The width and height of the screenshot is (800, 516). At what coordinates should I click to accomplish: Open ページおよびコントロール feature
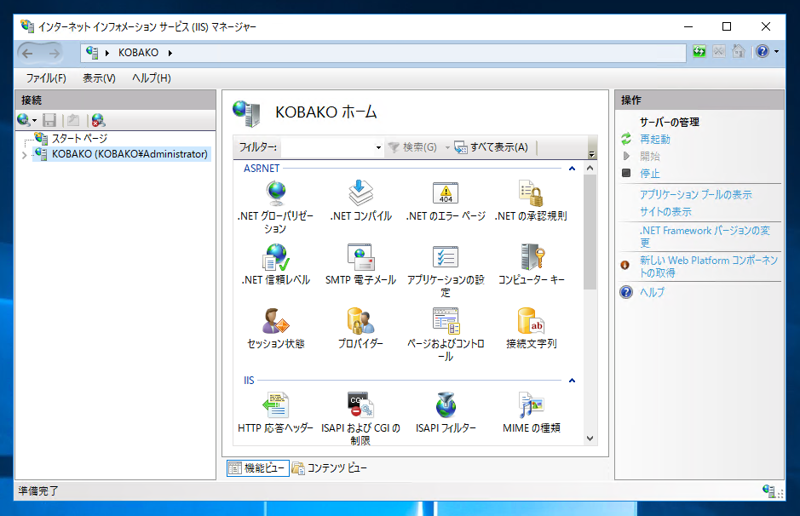pyautogui.click(x=445, y=334)
